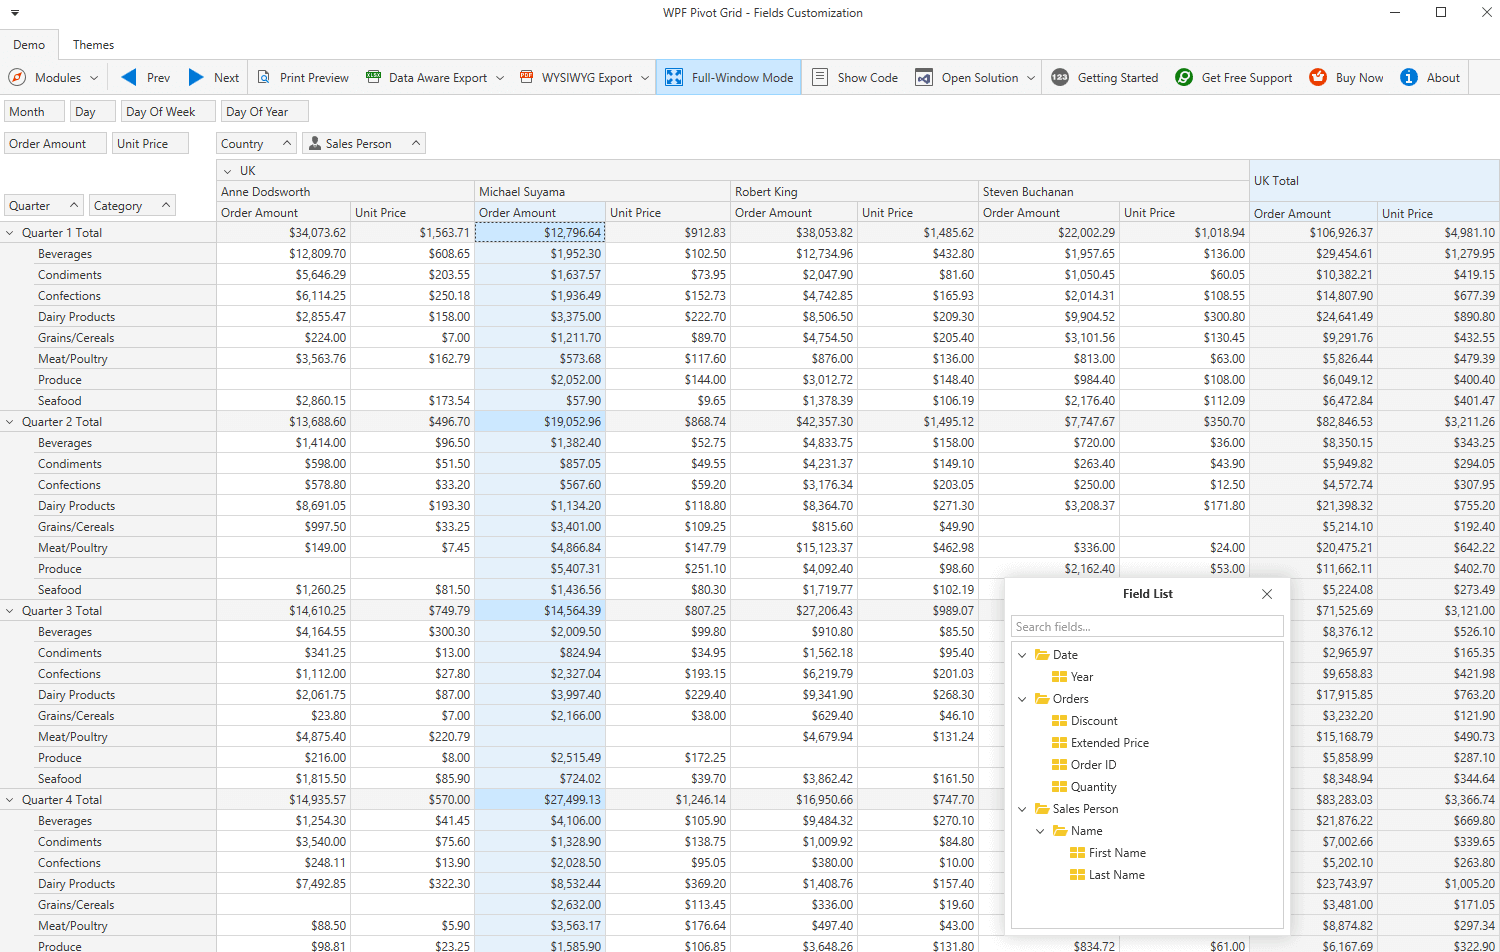Viewport: 1500px width, 952px height.
Task: Click the About button
Action: [1431, 78]
